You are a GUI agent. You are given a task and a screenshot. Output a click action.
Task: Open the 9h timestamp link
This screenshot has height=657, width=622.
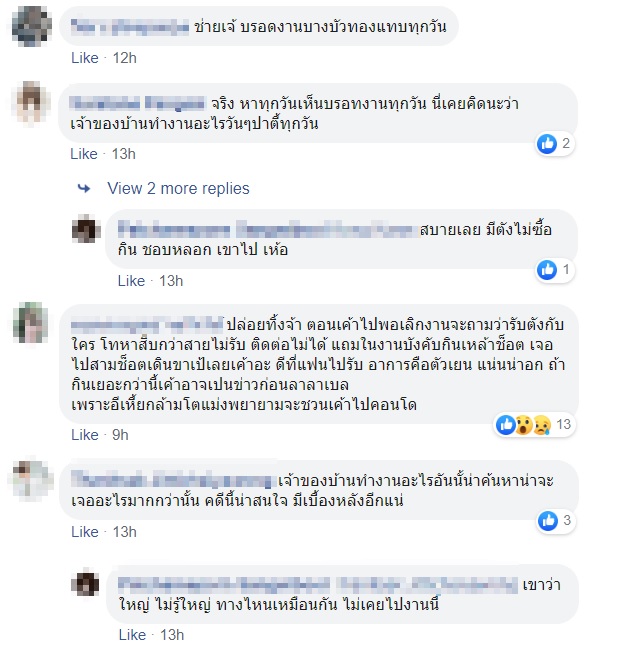120,435
